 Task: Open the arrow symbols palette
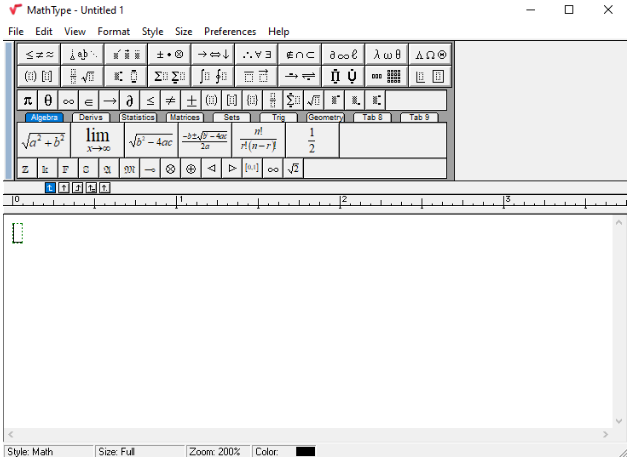[213, 54]
